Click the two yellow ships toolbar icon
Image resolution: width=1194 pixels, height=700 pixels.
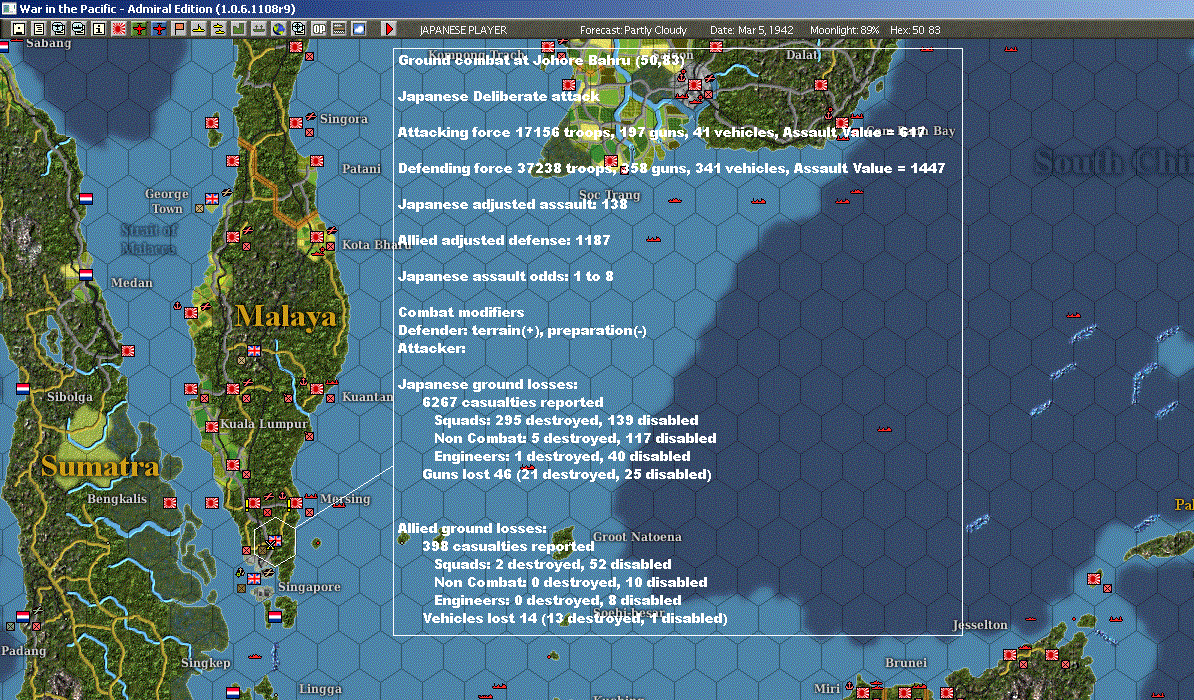tap(219, 29)
